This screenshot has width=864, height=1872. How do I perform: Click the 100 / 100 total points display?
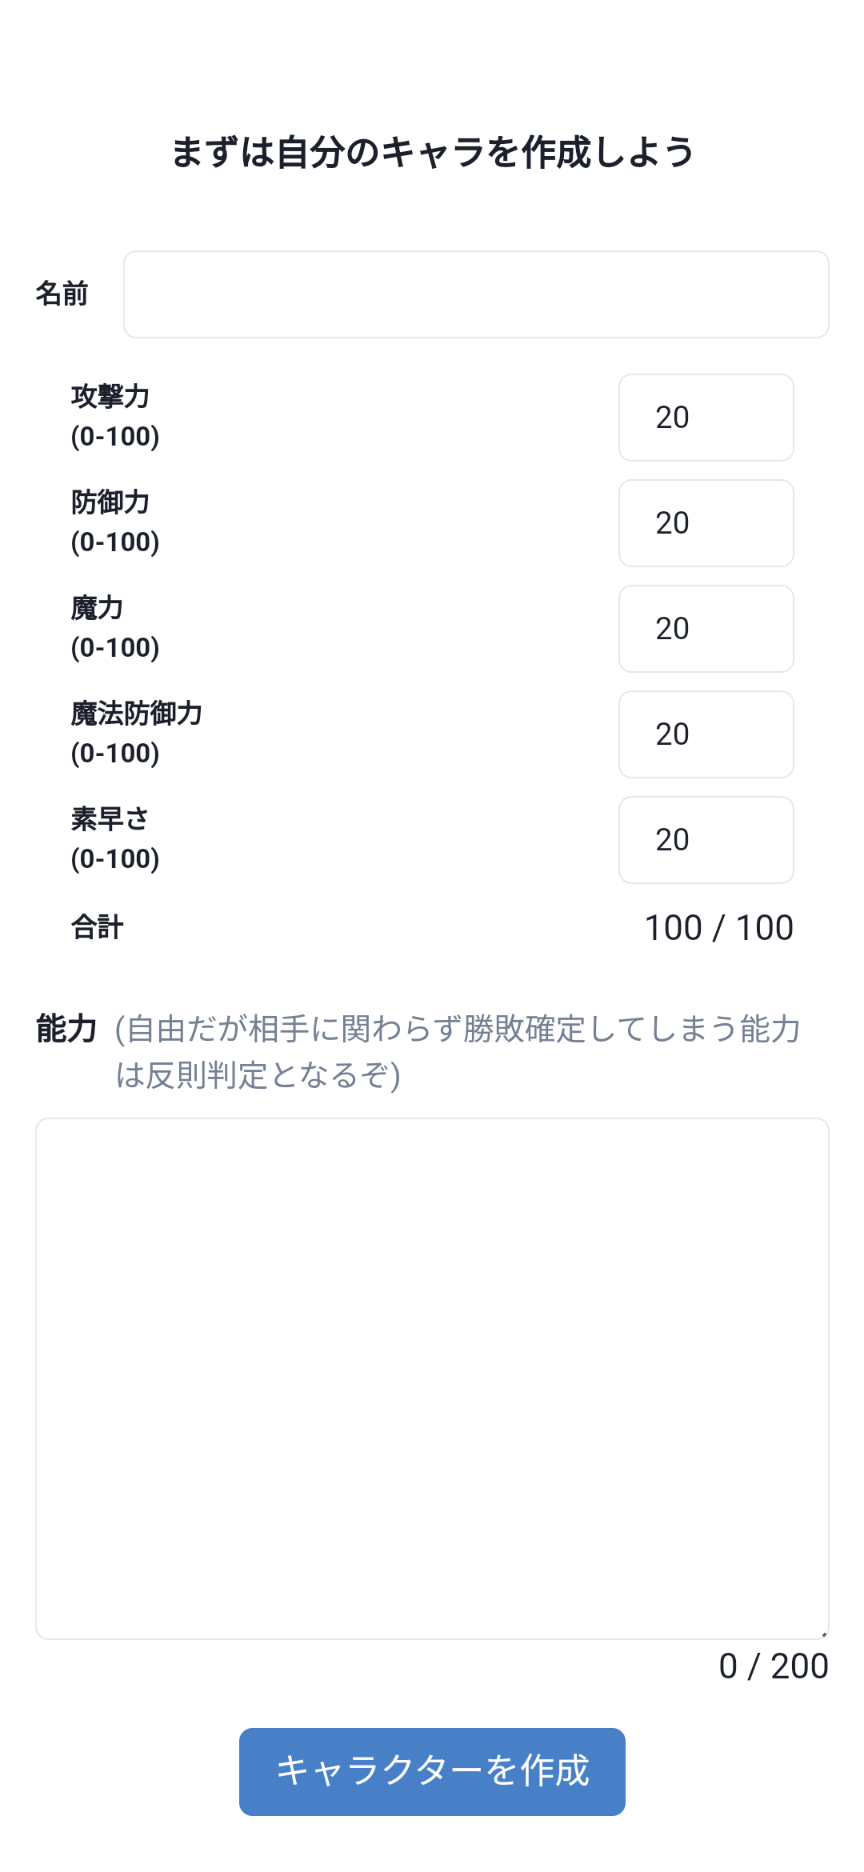[x=718, y=928]
